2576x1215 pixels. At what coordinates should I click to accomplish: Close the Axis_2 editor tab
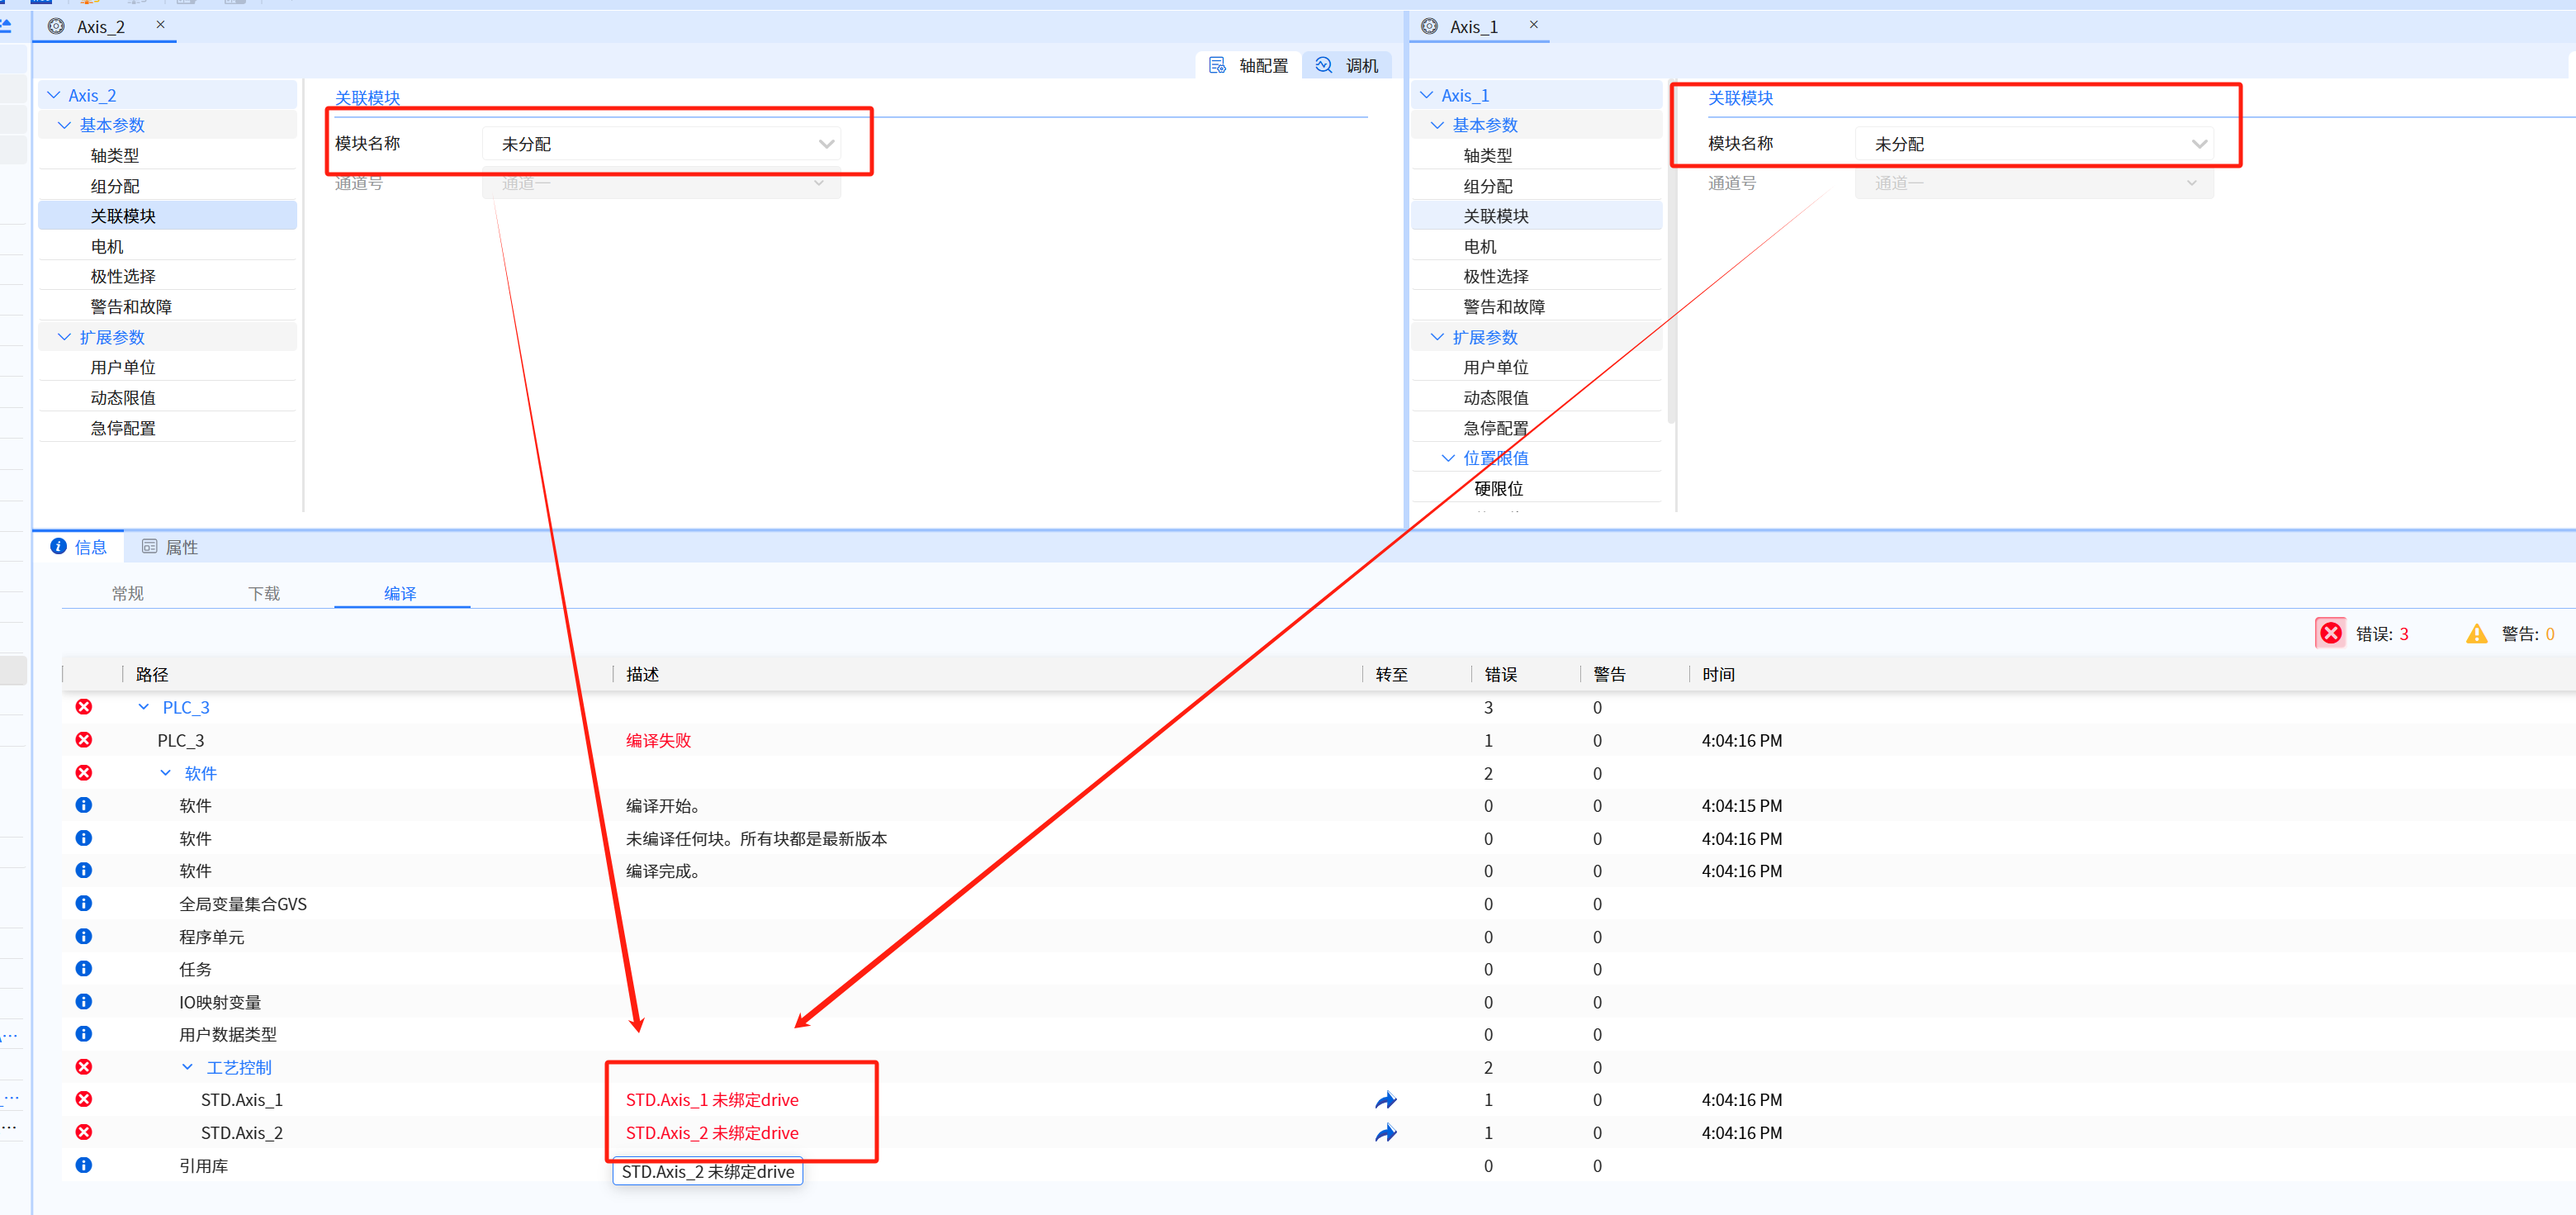[x=160, y=25]
